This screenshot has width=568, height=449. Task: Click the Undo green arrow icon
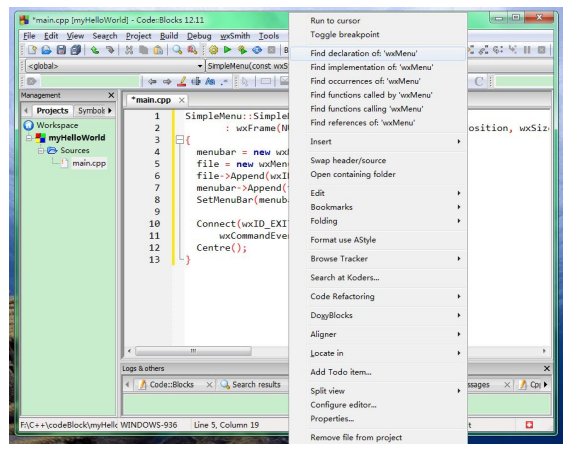(95, 50)
